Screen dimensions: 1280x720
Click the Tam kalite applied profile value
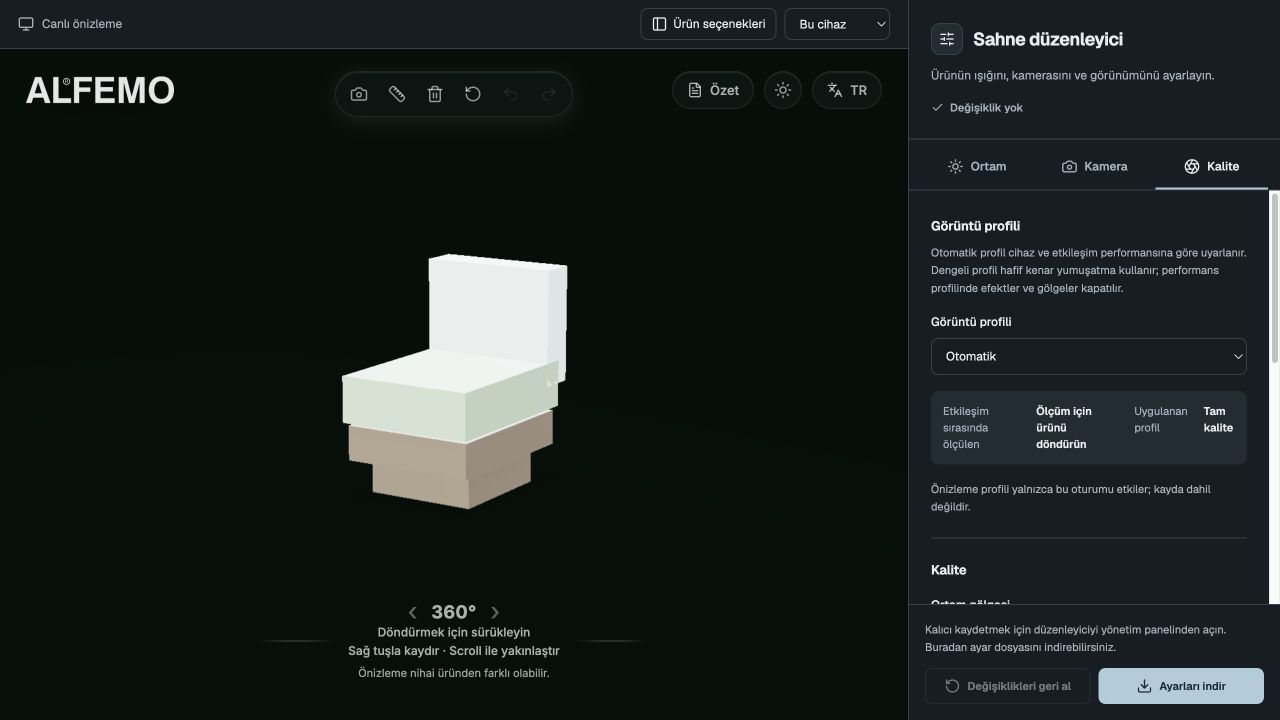pyautogui.click(x=1218, y=419)
